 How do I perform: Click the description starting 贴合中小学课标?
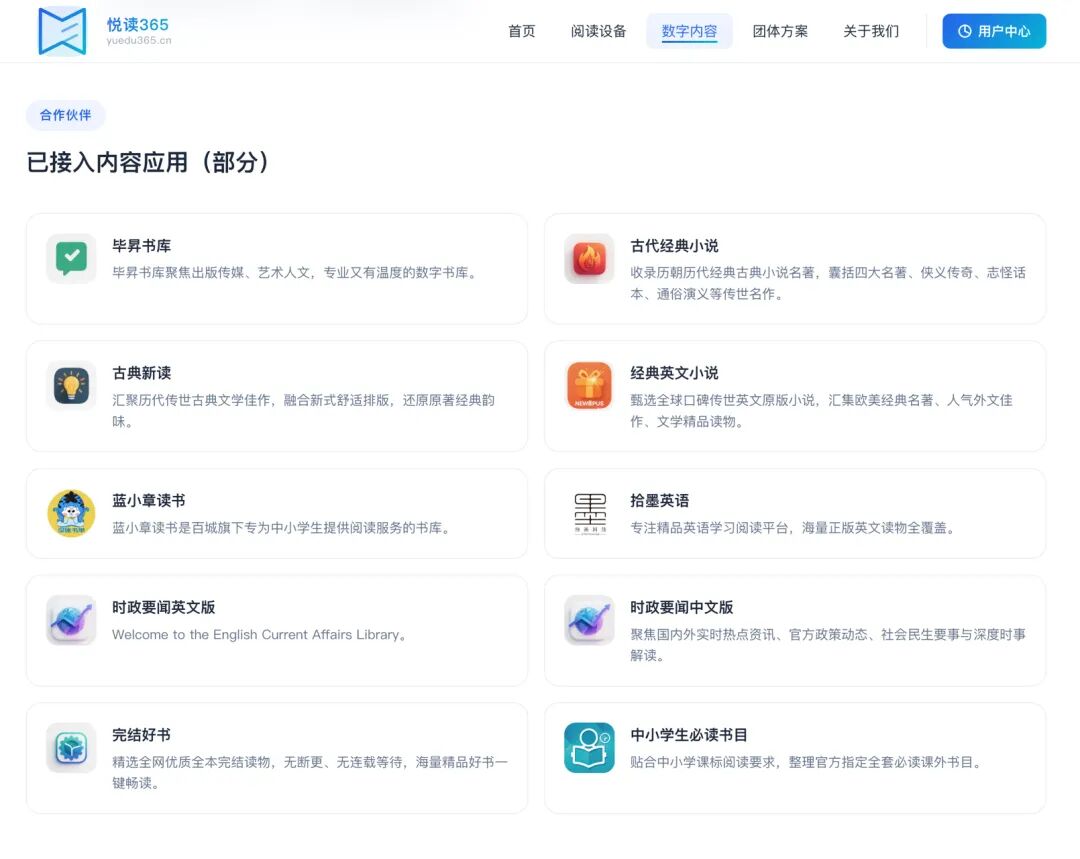tap(806, 762)
